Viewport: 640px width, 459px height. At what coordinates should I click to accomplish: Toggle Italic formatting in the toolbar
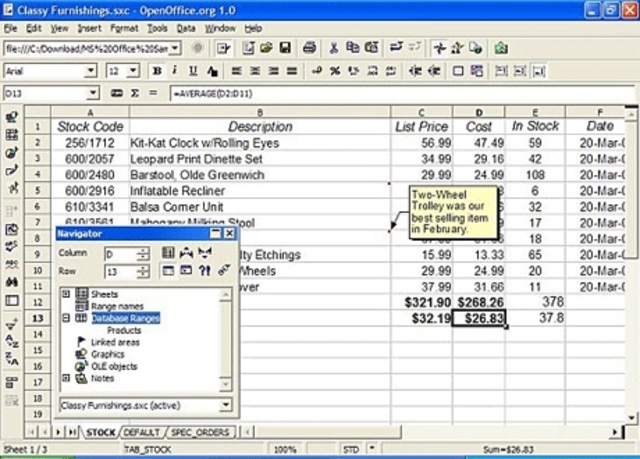[175, 71]
